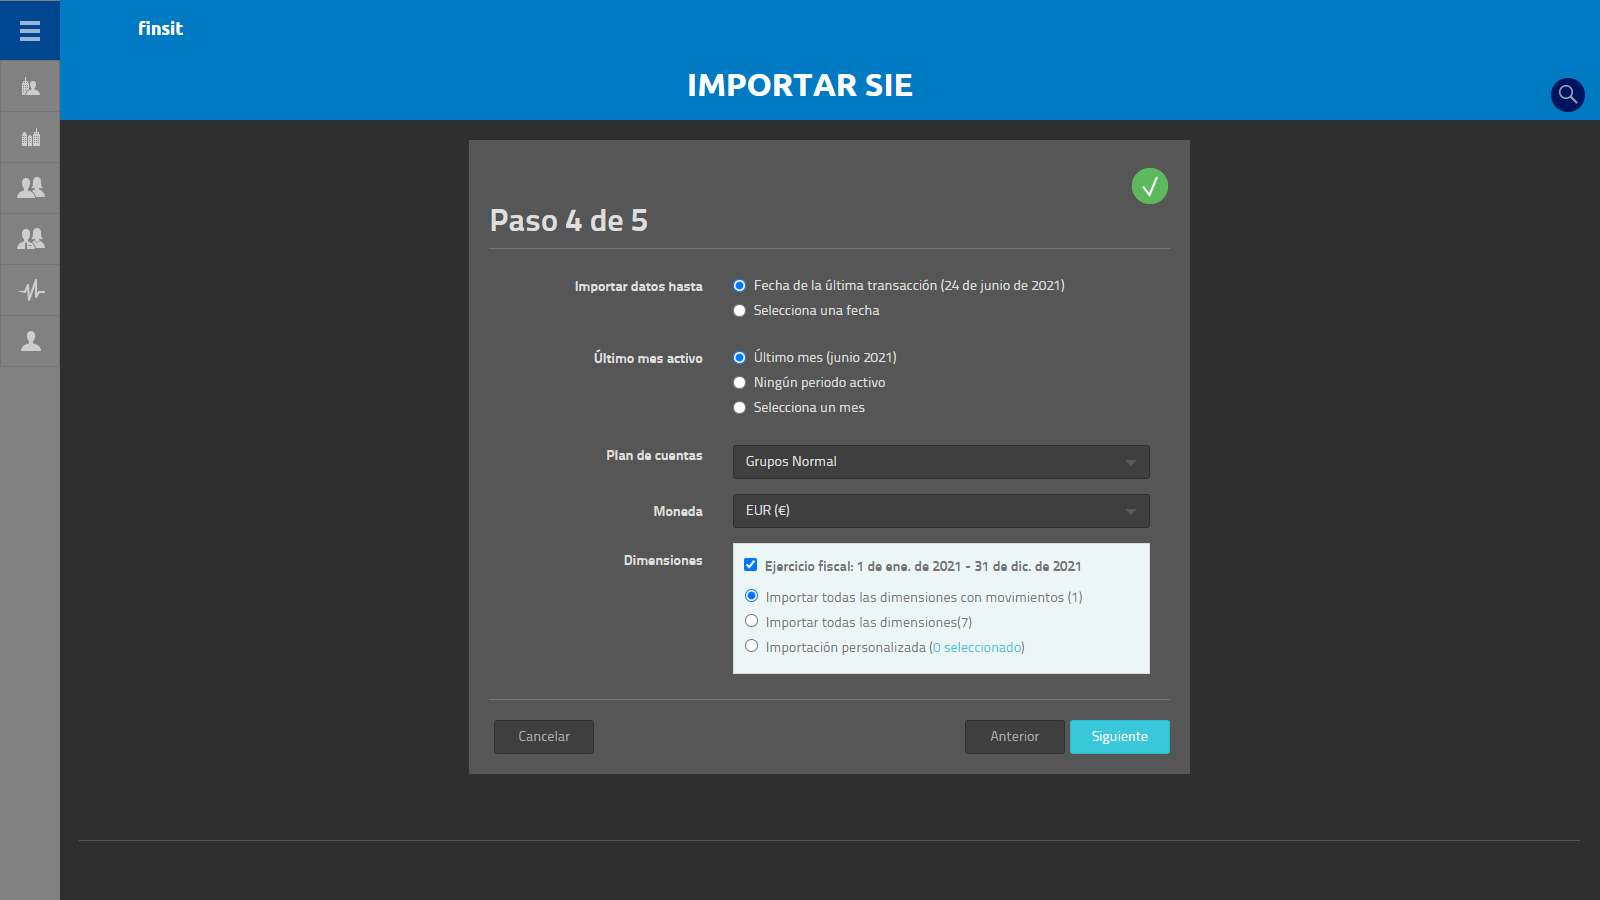Click the Cancelar button
Screen dimensions: 1600x900
click(544, 737)
